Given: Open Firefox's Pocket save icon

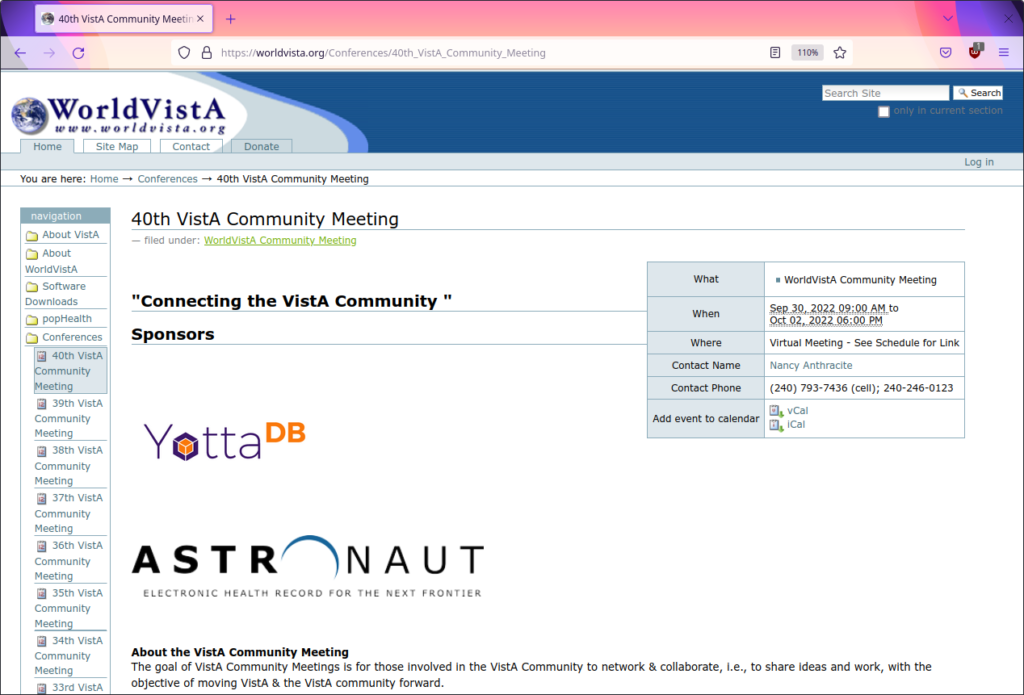Looking at the screenshot, I should tap(945, 52).
